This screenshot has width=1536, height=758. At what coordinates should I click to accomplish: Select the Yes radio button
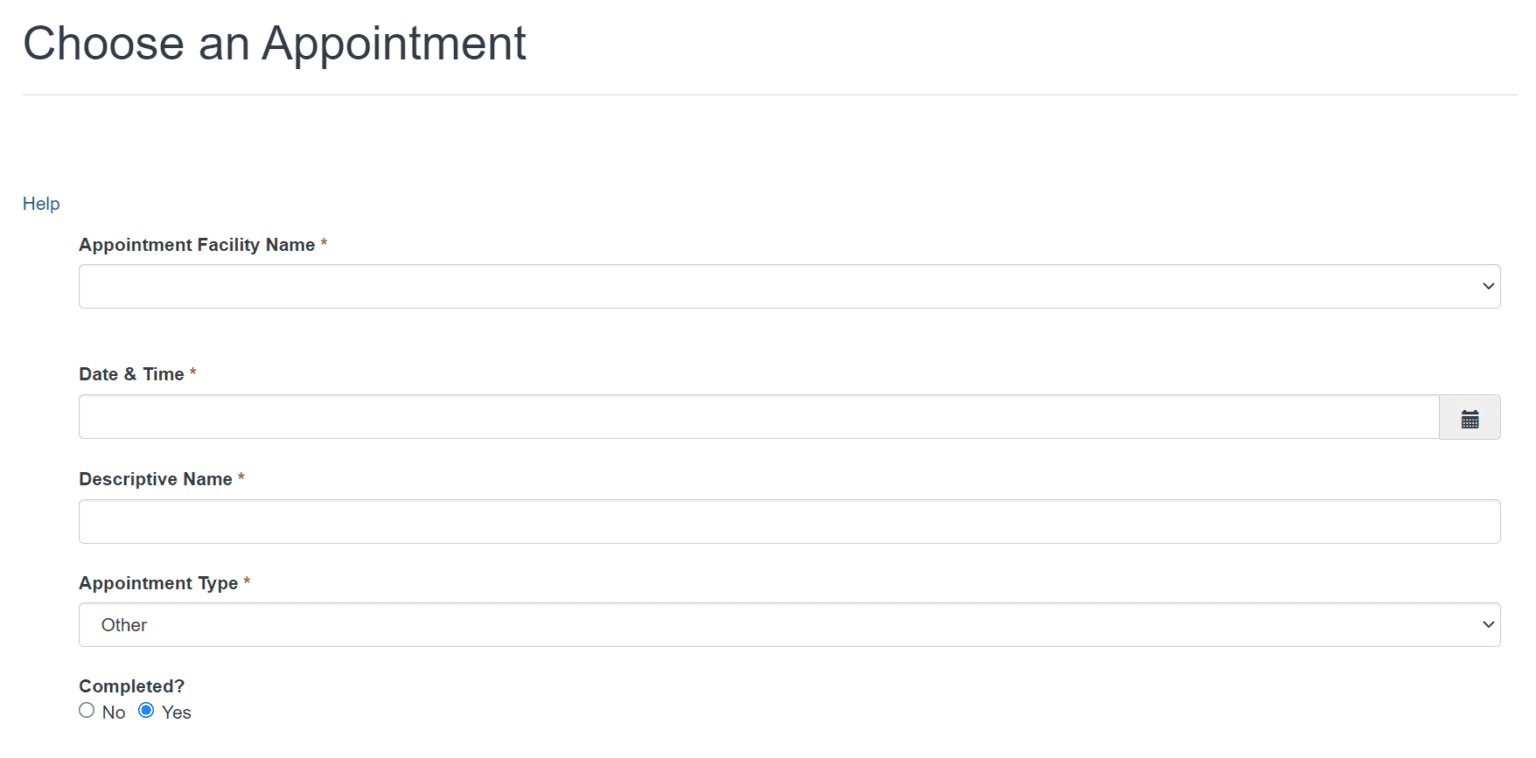pos(146,711)
